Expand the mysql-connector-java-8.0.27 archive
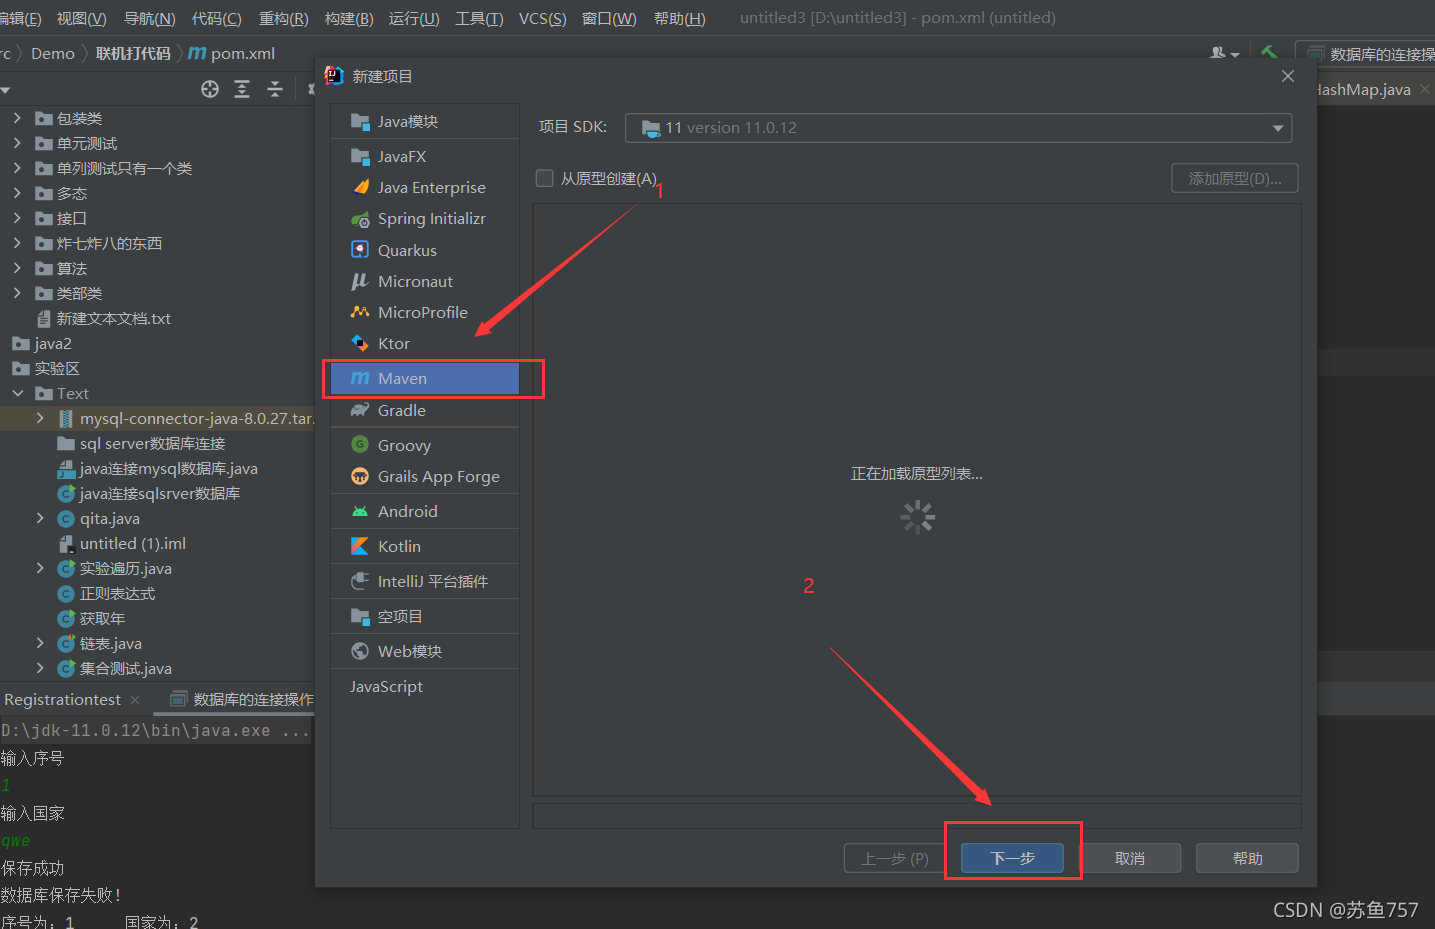 point(40,418)
